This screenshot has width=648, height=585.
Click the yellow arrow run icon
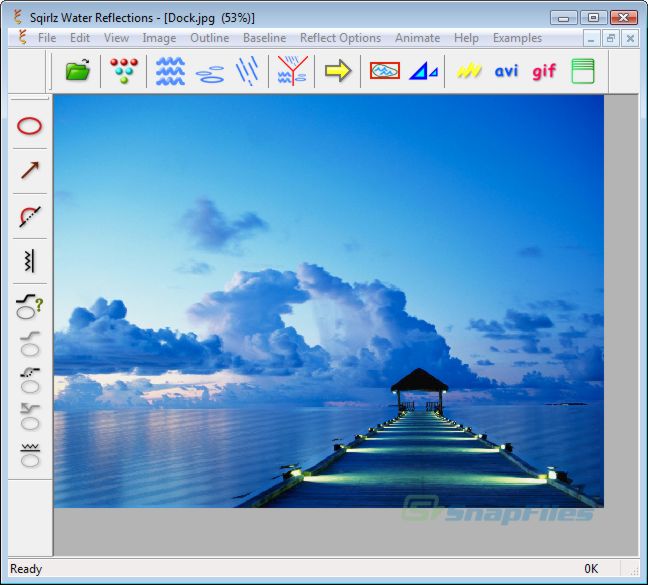point(338,71)
